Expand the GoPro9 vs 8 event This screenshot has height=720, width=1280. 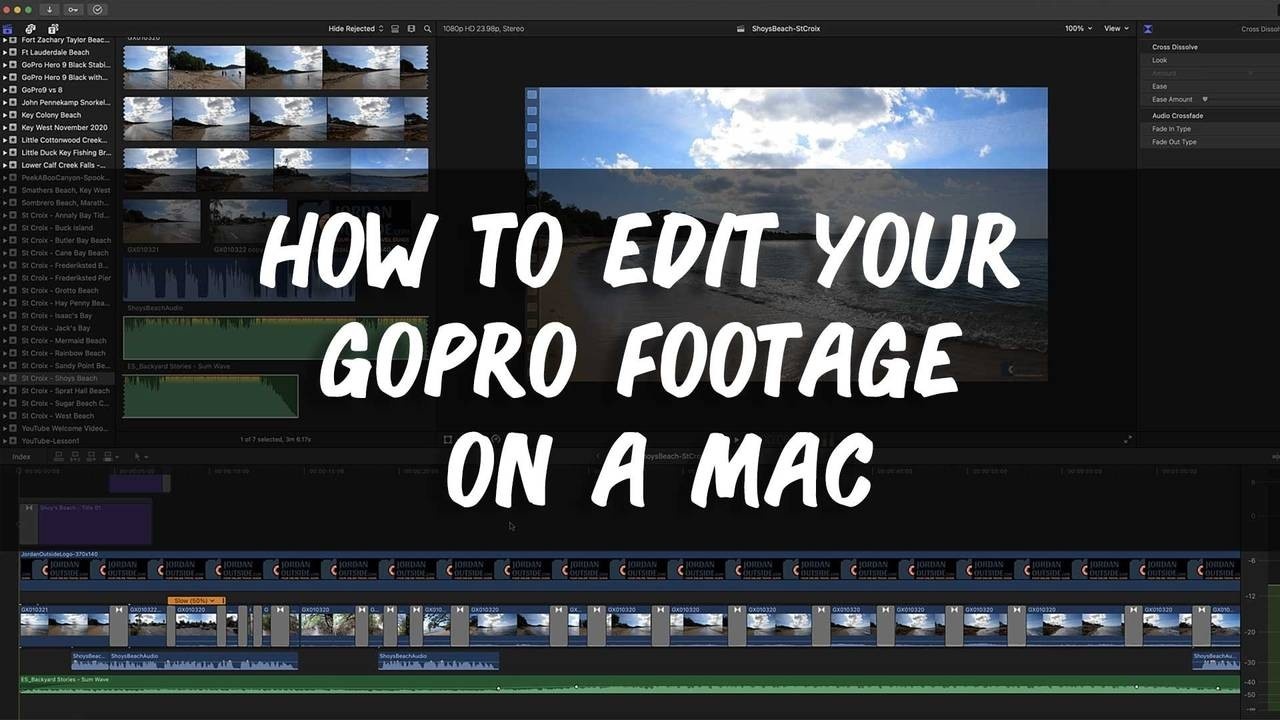pos(6,90)
